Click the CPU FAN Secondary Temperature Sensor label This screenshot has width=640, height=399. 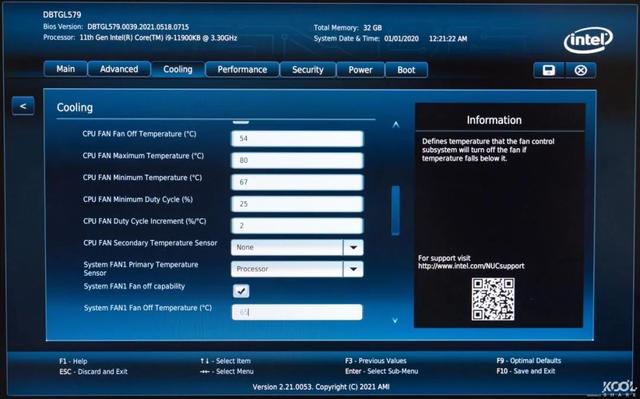click(x=150, y=243)
